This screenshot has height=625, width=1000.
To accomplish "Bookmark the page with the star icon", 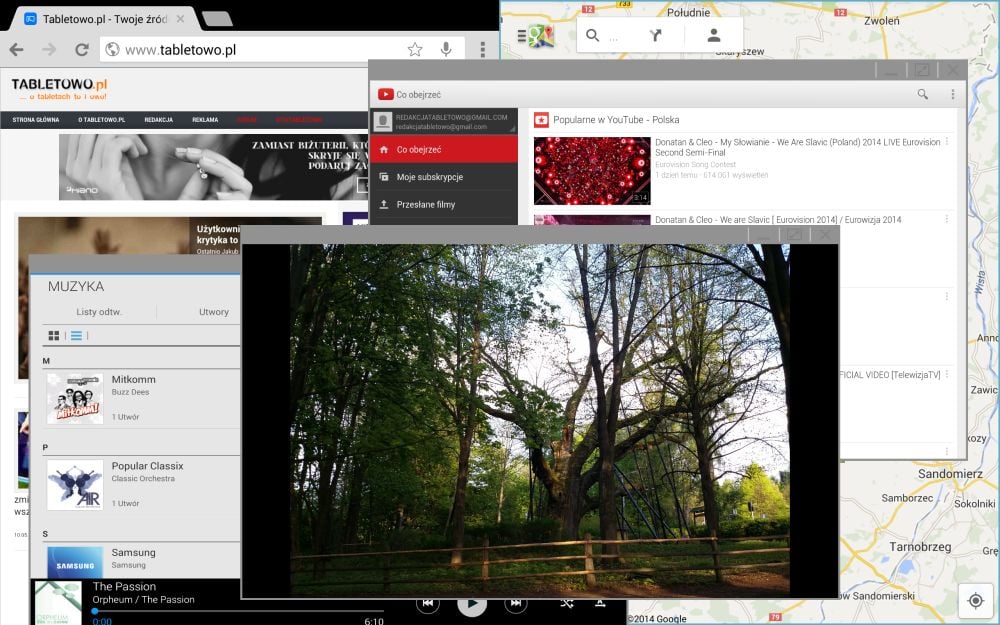I will (x=415, y=49).
